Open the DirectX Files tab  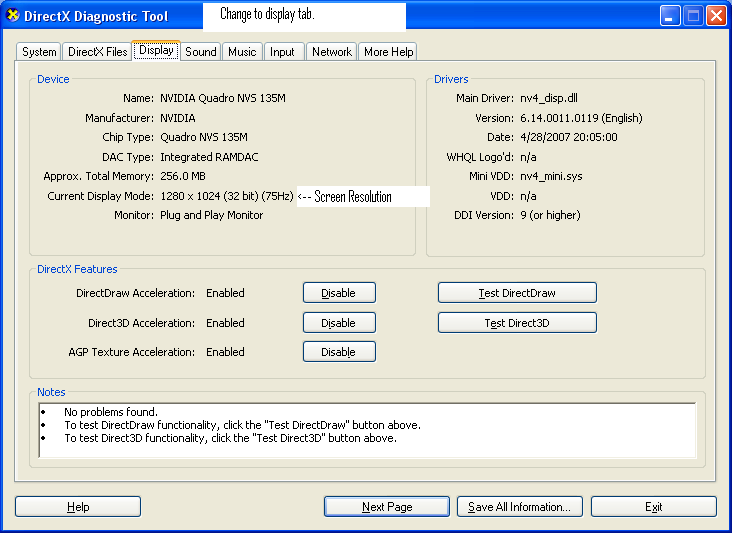(97, 52)
